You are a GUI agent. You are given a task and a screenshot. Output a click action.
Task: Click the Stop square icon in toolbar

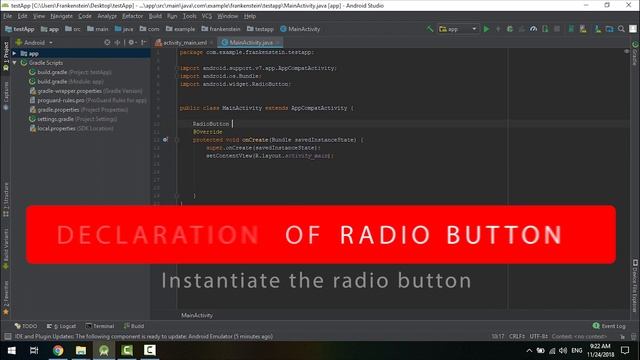(x=557, y=29)
